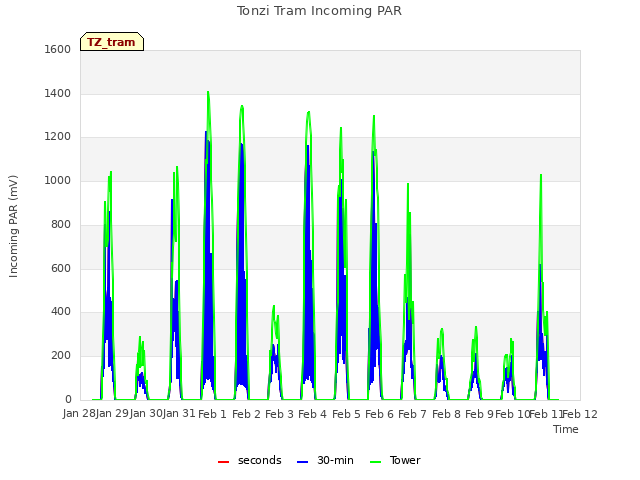This screenshot has height=480, width=640.
Task: Click the 1400 y-axis tick label
Action: click(58, 93)
